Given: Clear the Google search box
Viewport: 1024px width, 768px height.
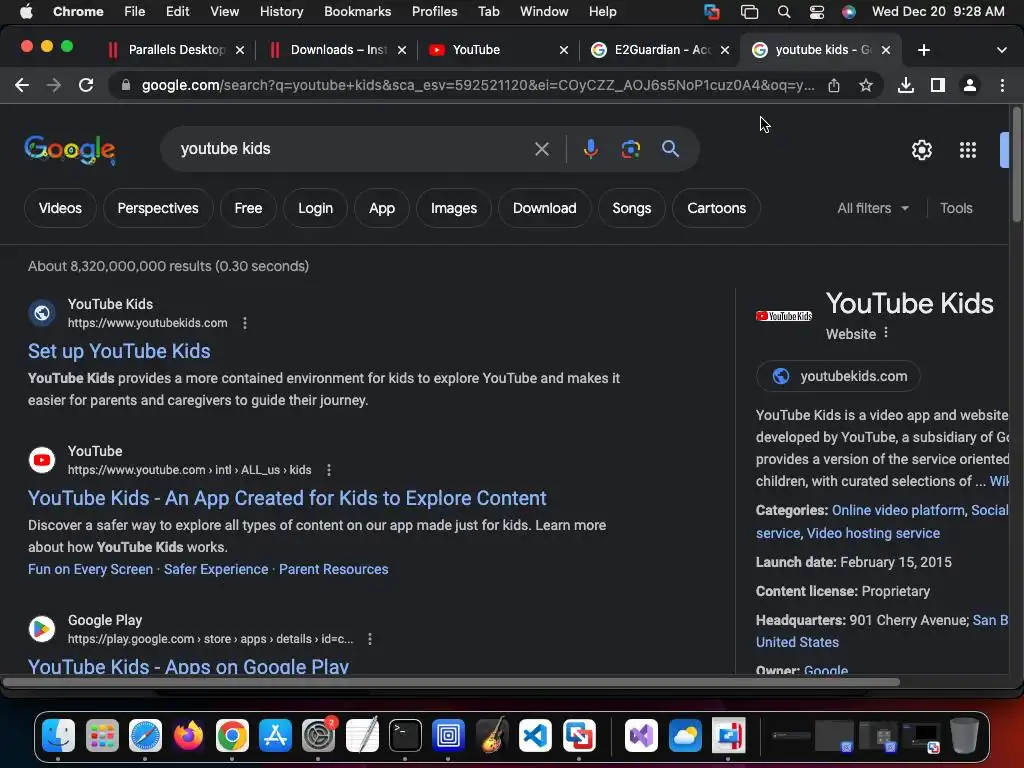Looking at the screenshot, I should (x=541, y=150).
